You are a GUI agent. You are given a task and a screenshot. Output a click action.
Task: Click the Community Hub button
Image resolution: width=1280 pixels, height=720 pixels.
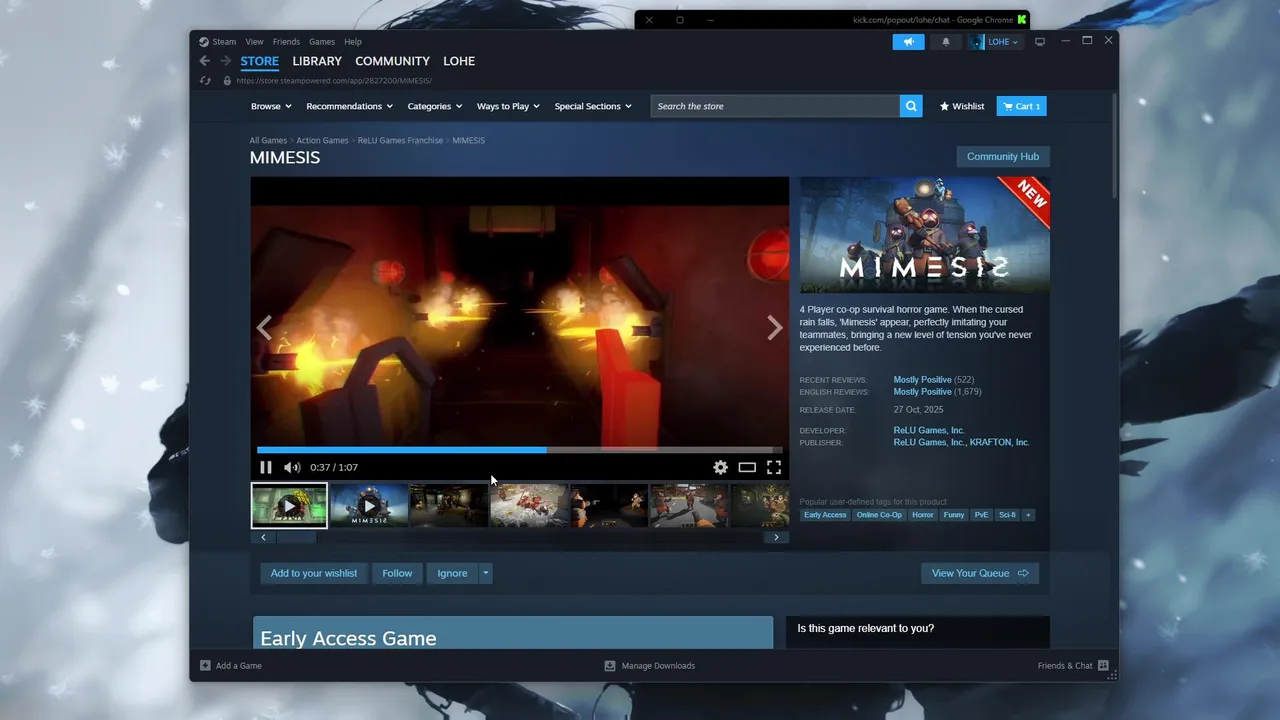click(1003, 157)
